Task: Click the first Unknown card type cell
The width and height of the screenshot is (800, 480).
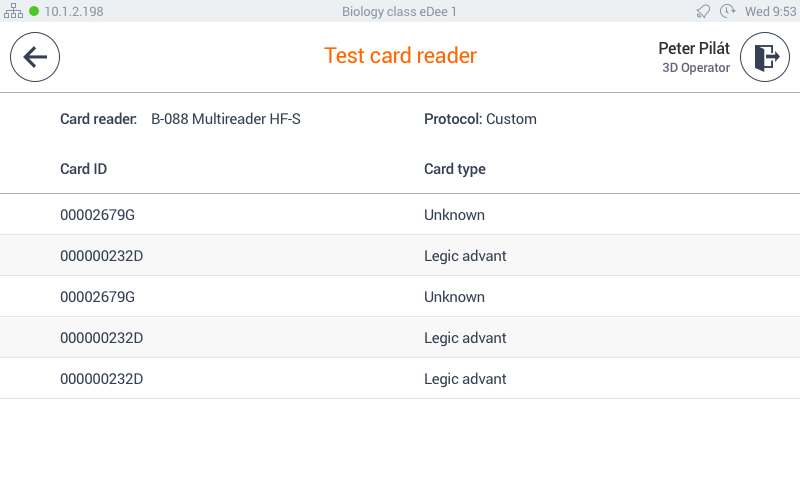Action: 454,215
